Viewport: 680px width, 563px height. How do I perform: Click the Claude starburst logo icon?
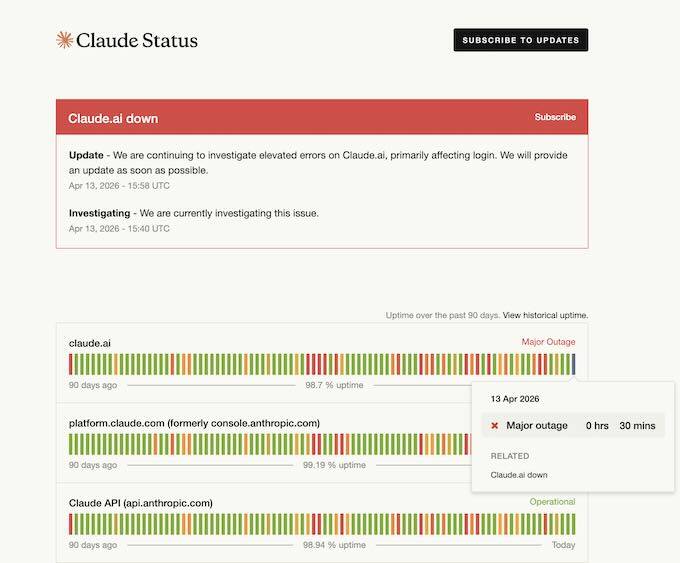tap(64, 40)
